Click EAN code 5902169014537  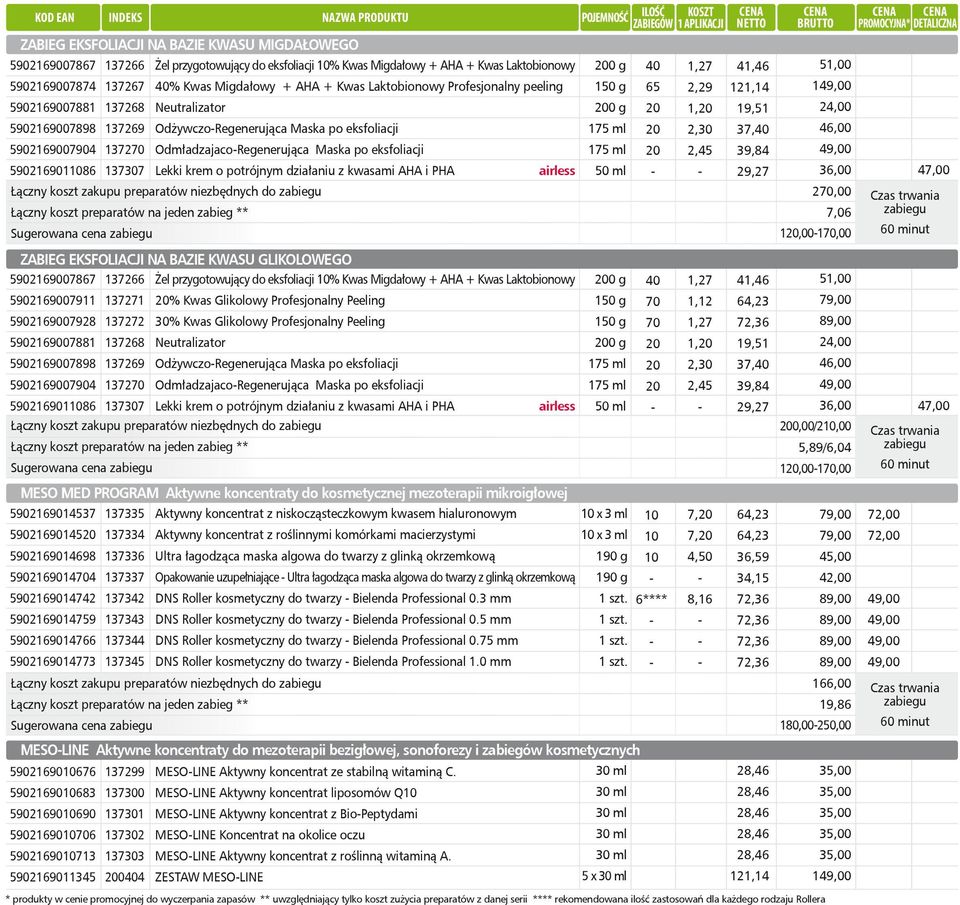click(x=53, y=514)
